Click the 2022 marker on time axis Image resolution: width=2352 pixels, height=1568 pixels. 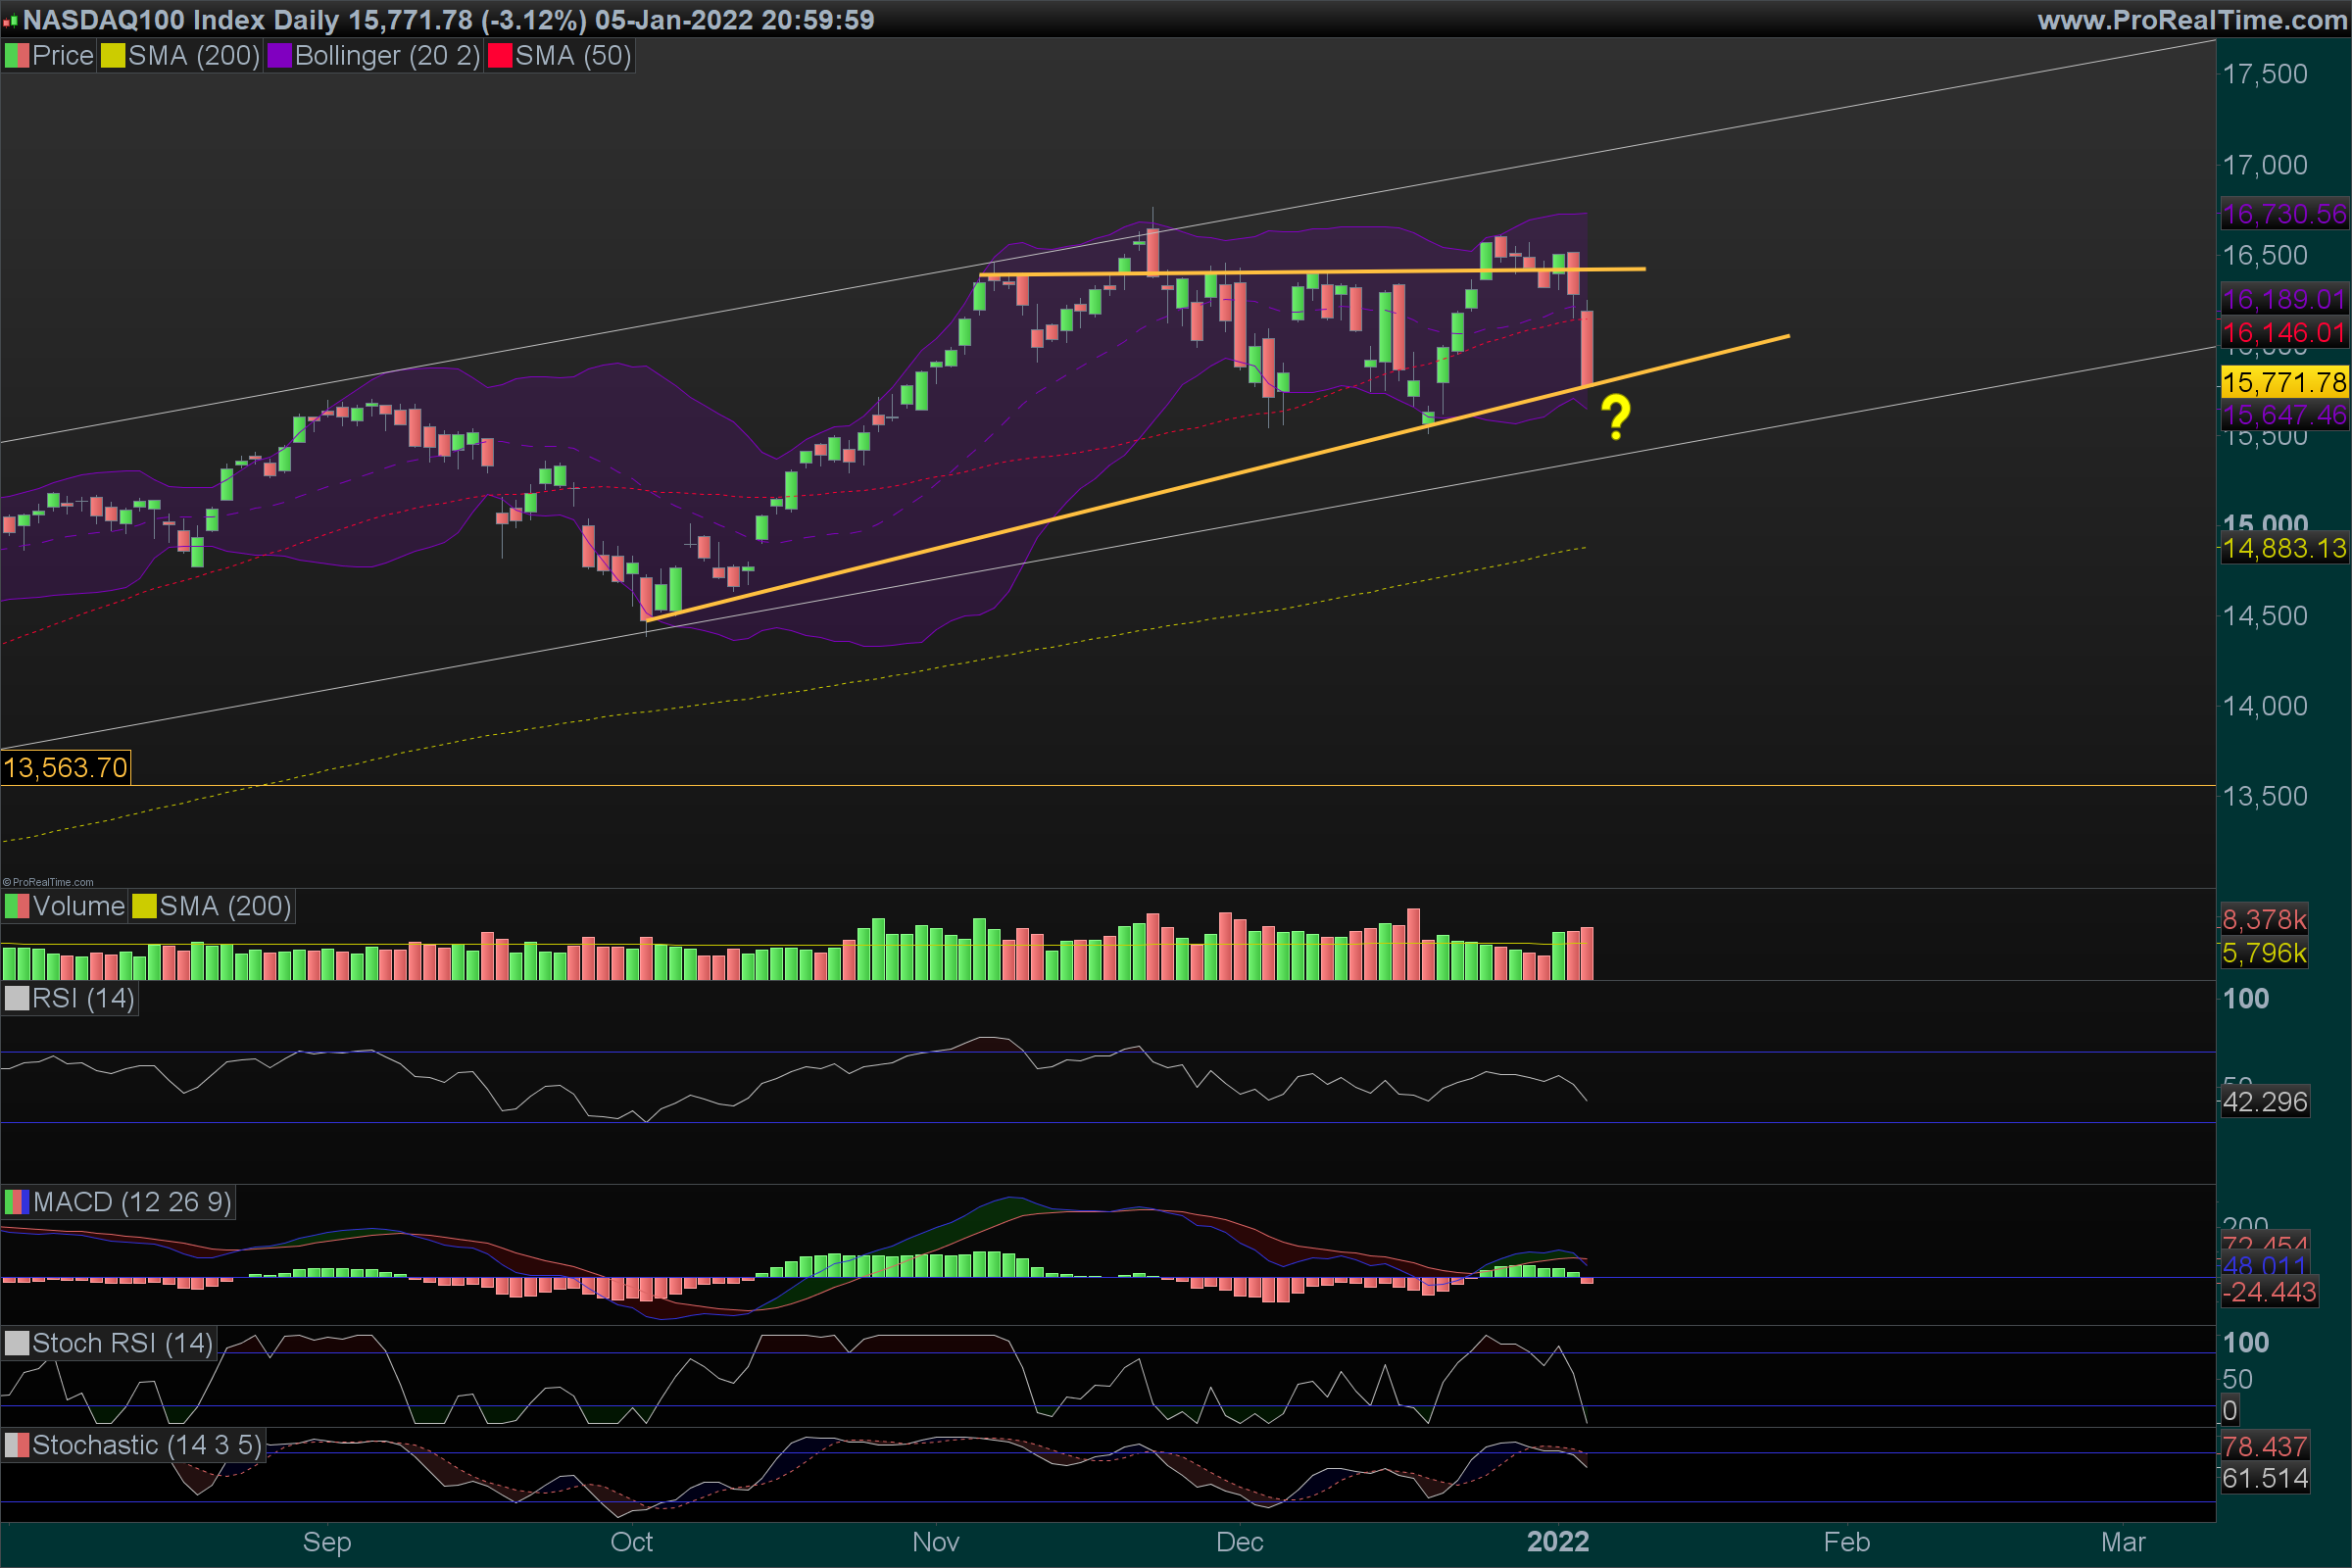1557,1542
